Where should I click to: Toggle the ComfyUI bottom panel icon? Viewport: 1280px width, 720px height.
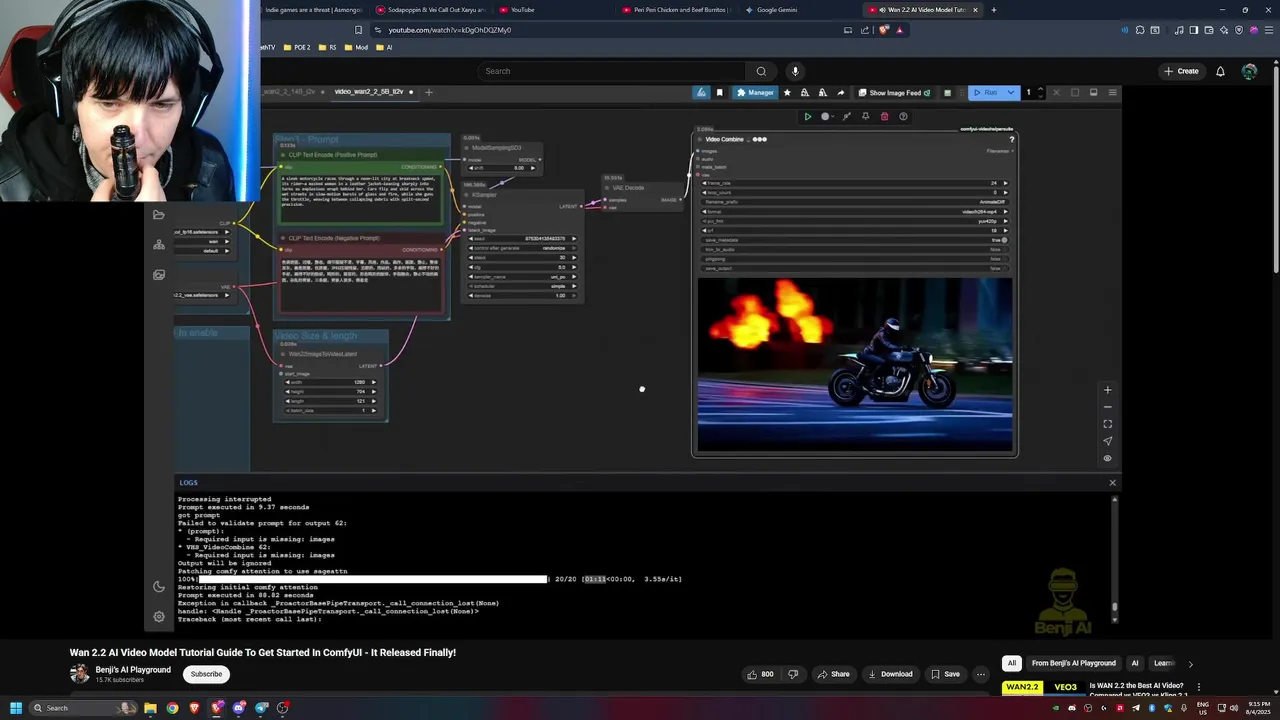point(1093,92)
